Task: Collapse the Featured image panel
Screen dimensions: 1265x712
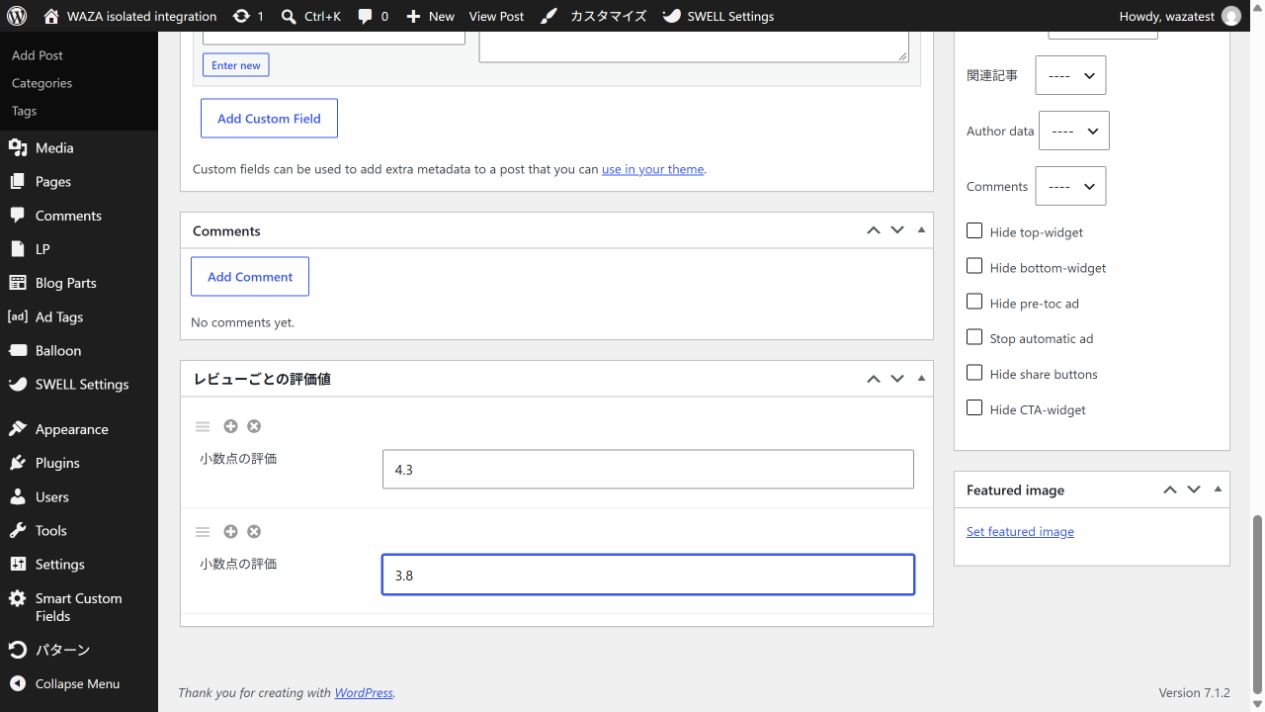Action: tap(1217, 490)
